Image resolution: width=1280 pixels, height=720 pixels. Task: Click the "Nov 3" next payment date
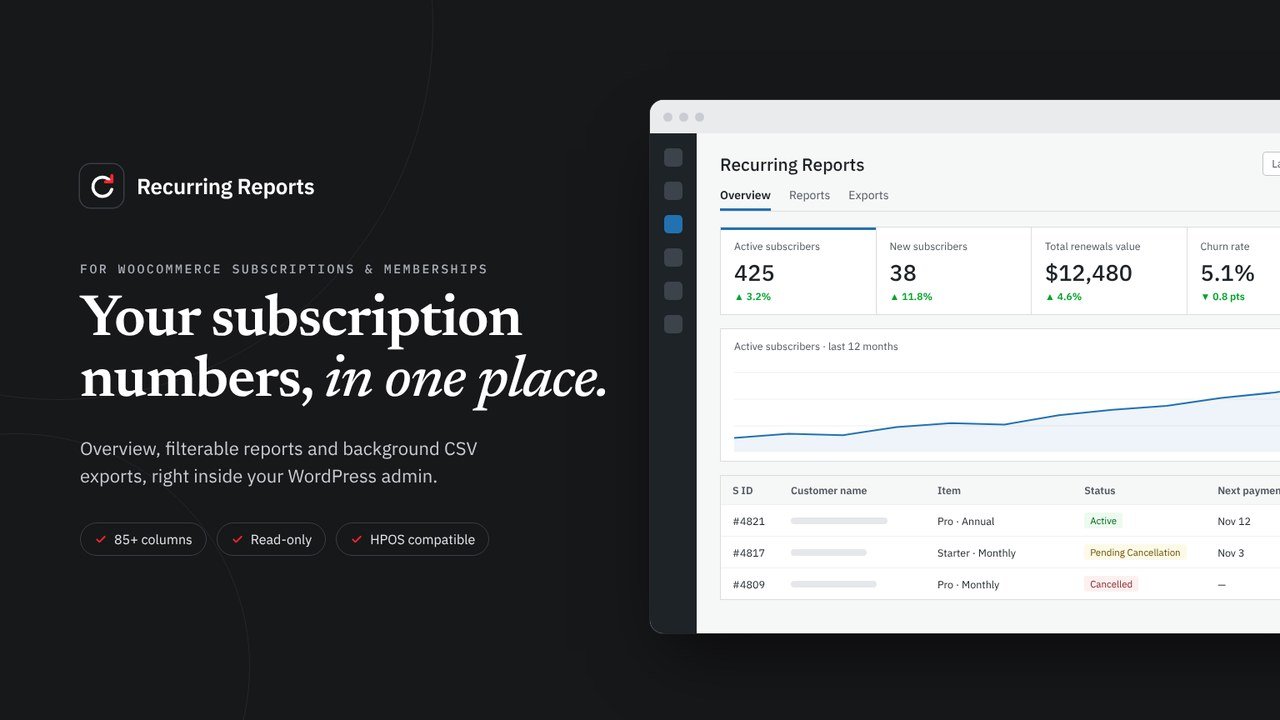1231,553
